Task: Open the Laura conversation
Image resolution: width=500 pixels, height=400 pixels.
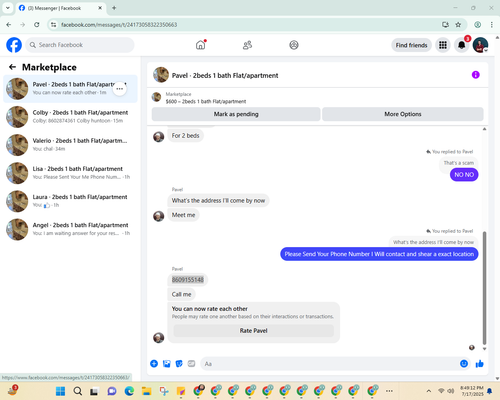Action: [x=70, y=201]
